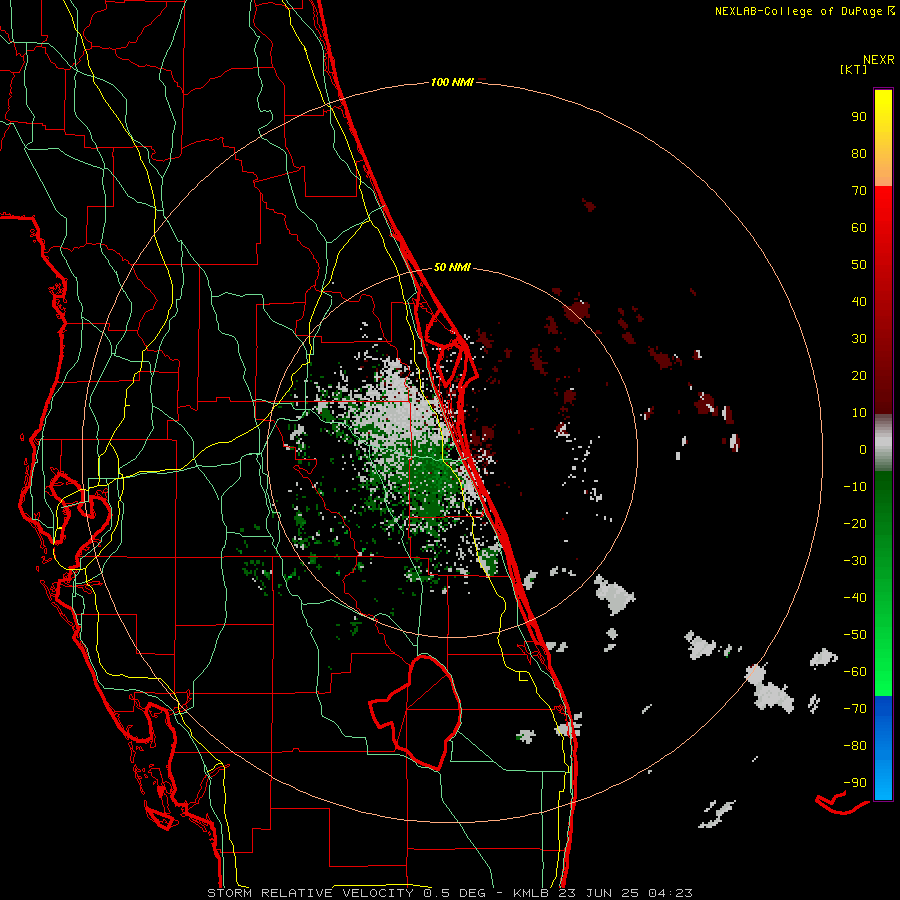Click the 30 value on velocity scale

[859, 338]
